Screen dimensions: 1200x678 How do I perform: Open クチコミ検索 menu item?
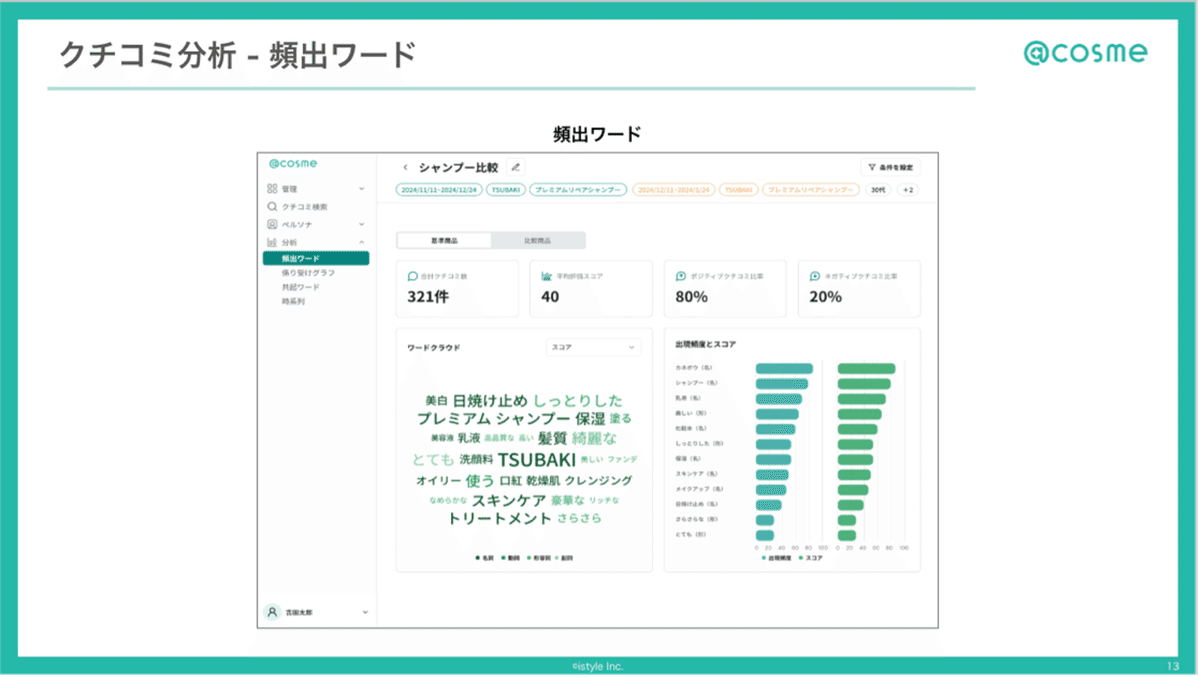(x=304, y=206)
